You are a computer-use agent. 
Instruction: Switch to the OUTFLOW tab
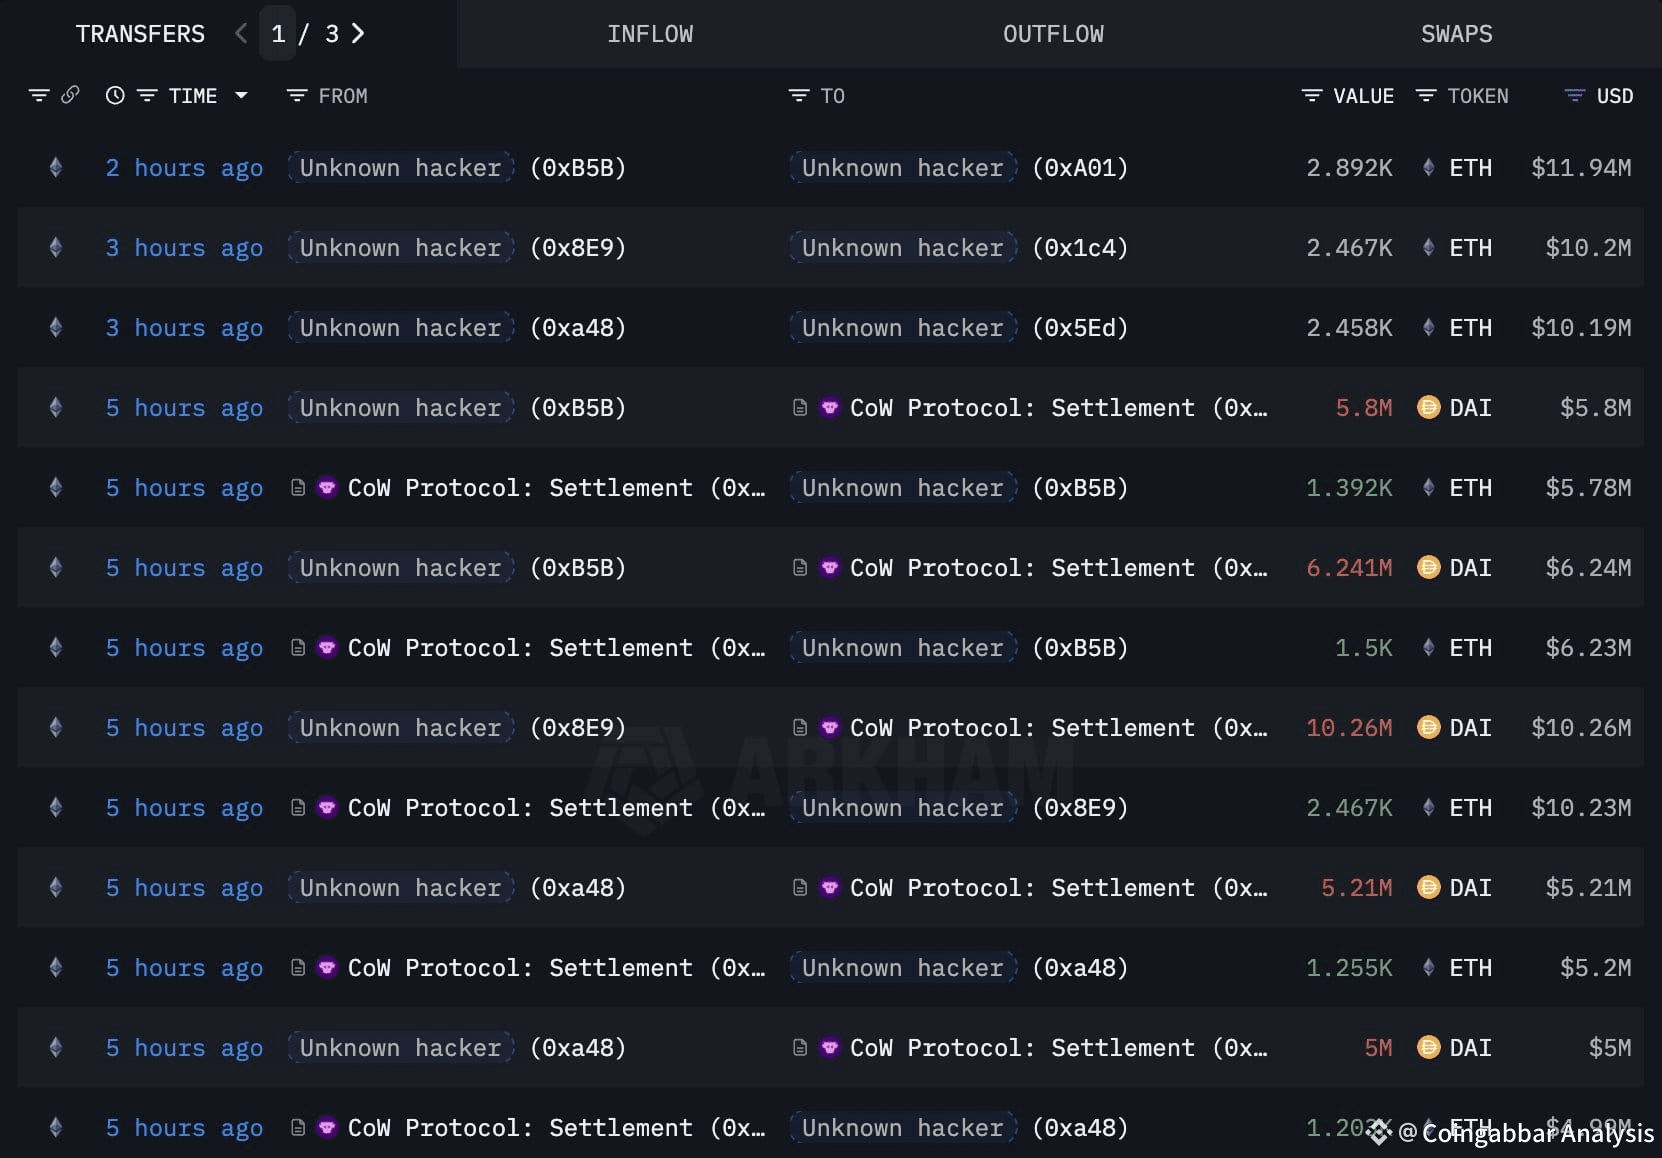tap(1053, 33)
